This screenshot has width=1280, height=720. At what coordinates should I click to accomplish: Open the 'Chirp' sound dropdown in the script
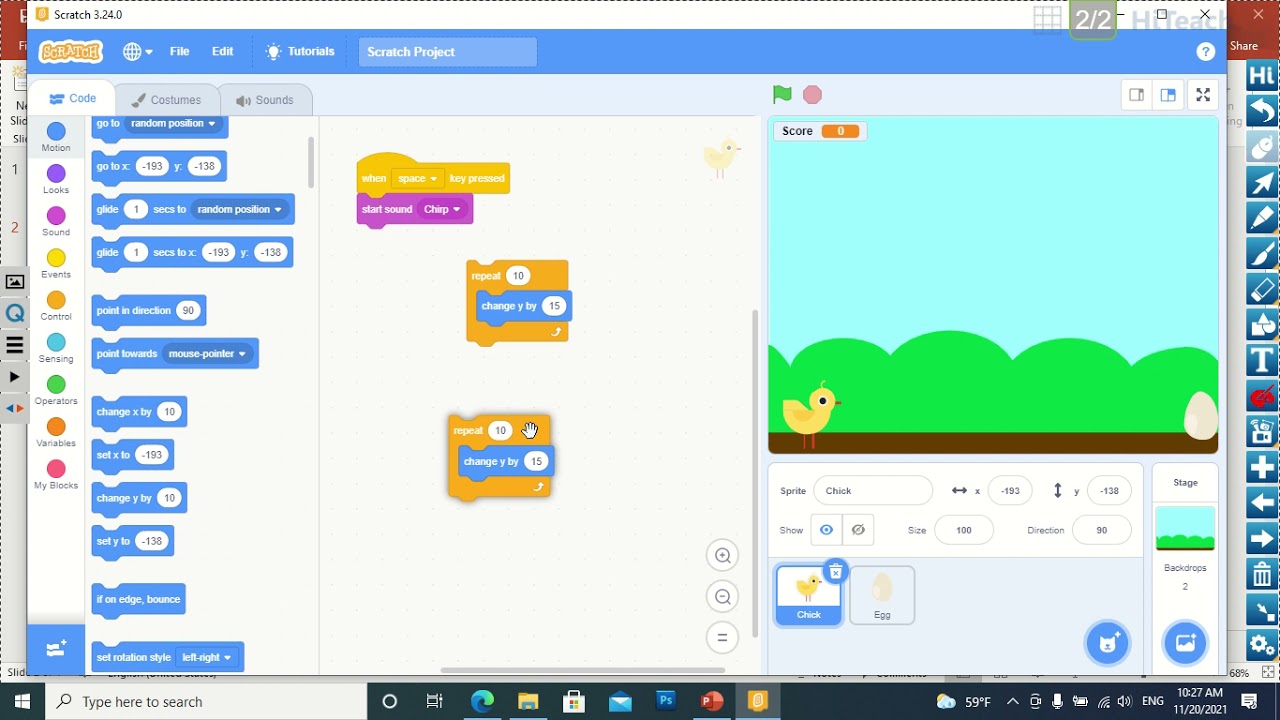click(x=442, y=209)
